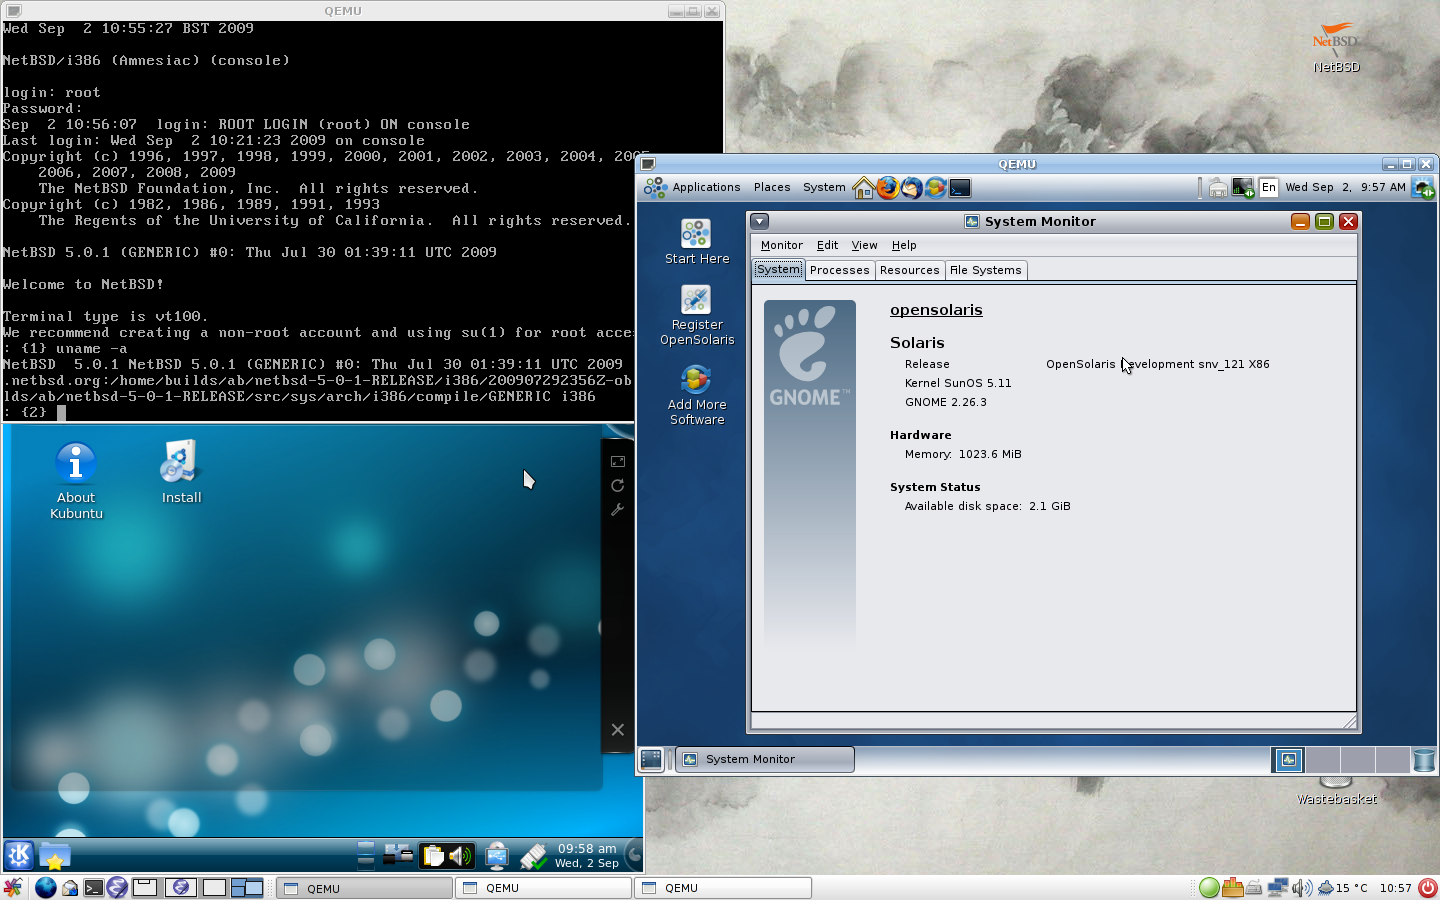Switch to the first workspace in the OpenSolaris pager
1440x900 pixels.
pos(1288,760)
